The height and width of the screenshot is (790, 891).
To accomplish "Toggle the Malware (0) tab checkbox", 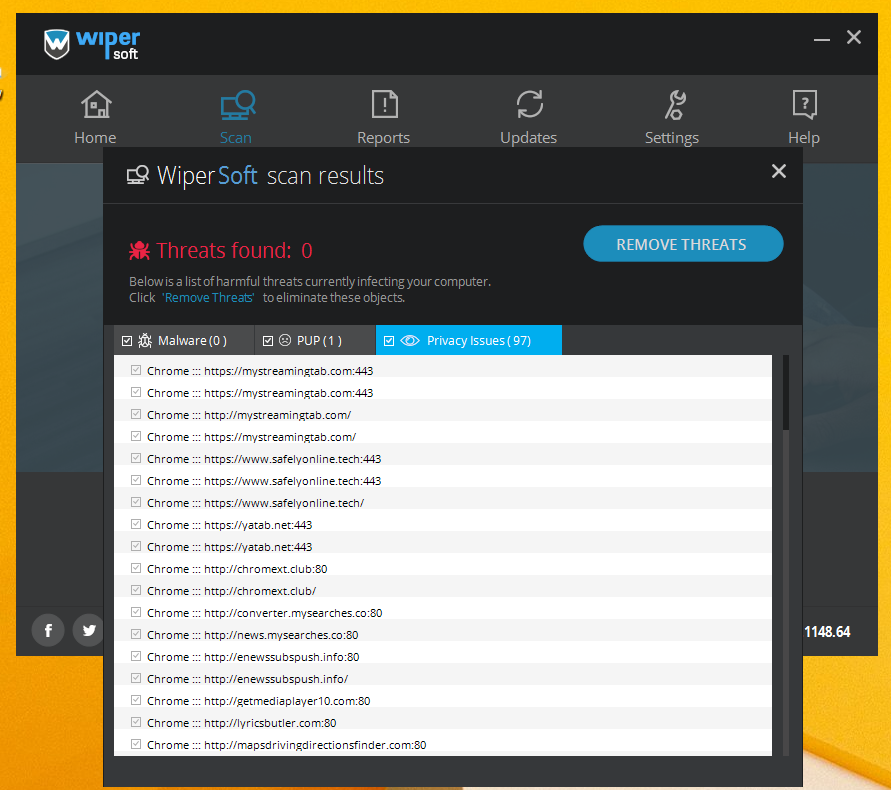I will (x=127, y=341).
